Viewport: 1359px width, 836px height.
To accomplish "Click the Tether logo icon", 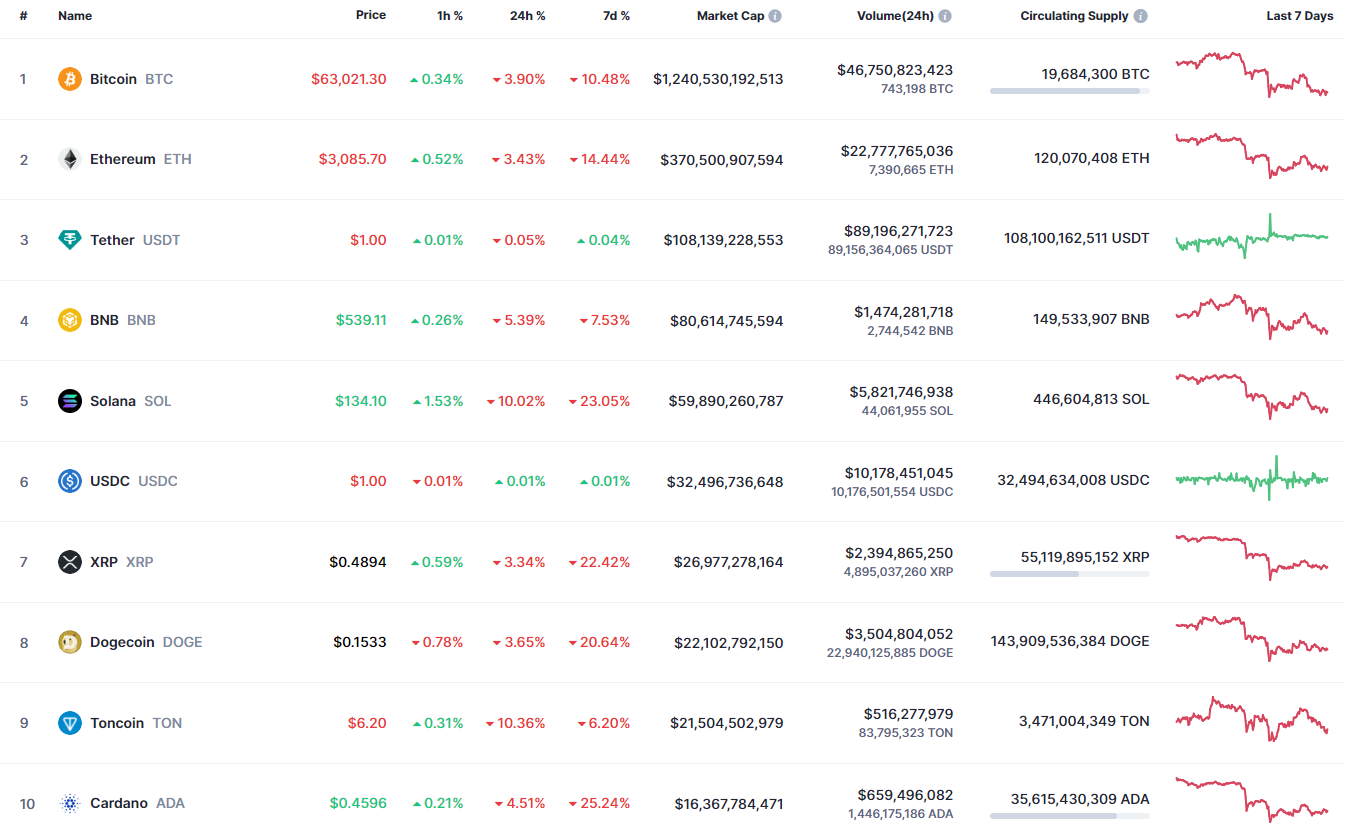I will pyautogui.click(x=70, y=240).
